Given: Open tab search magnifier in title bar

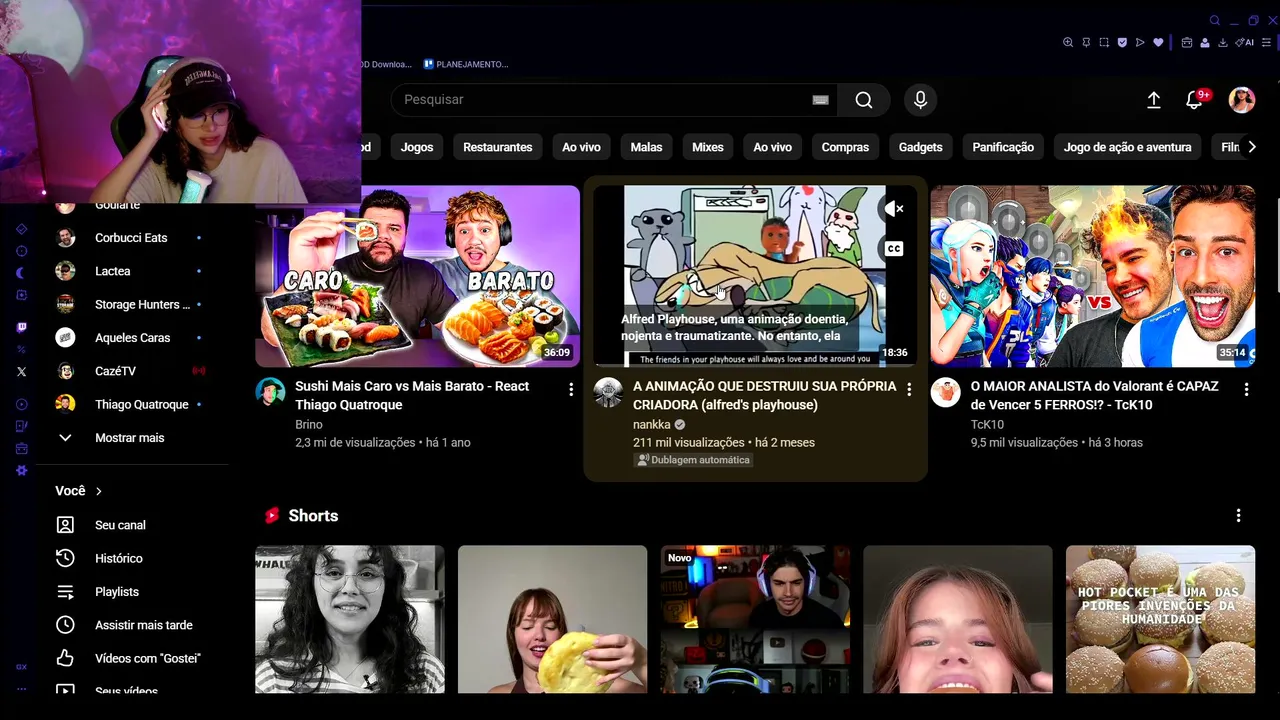Looking at the screenshot, I should [x=1215, y=20].
